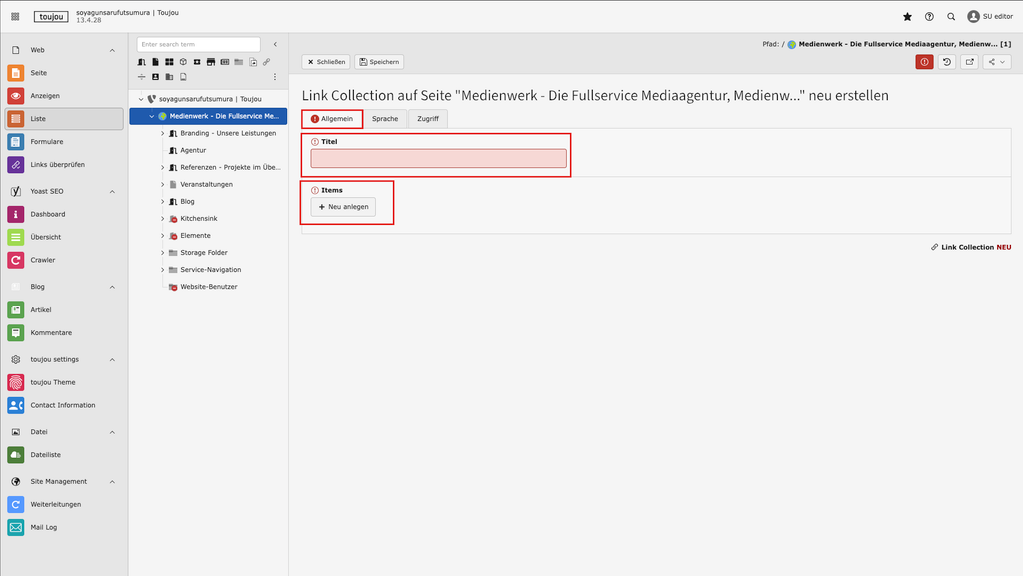This screenshot has height=576, width=1023.
Task: Click the application grid icon at top left
Action: point(15,17)
